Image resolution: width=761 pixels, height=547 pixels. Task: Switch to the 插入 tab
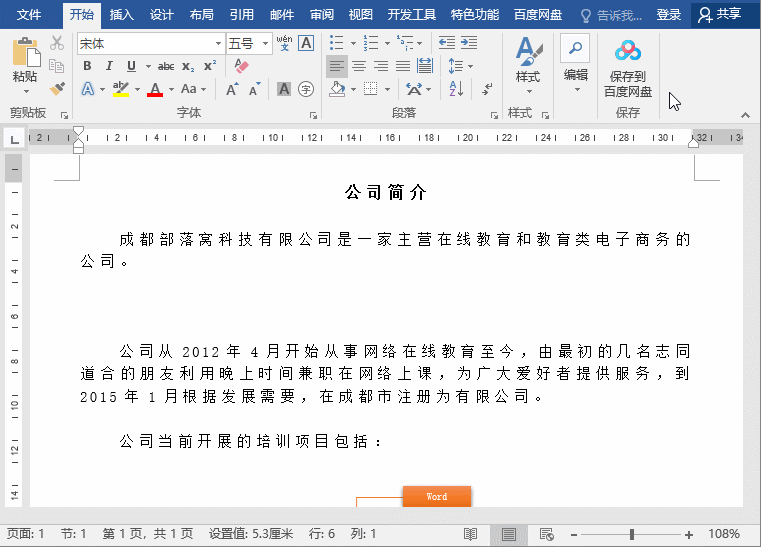[x=121, y=15]
